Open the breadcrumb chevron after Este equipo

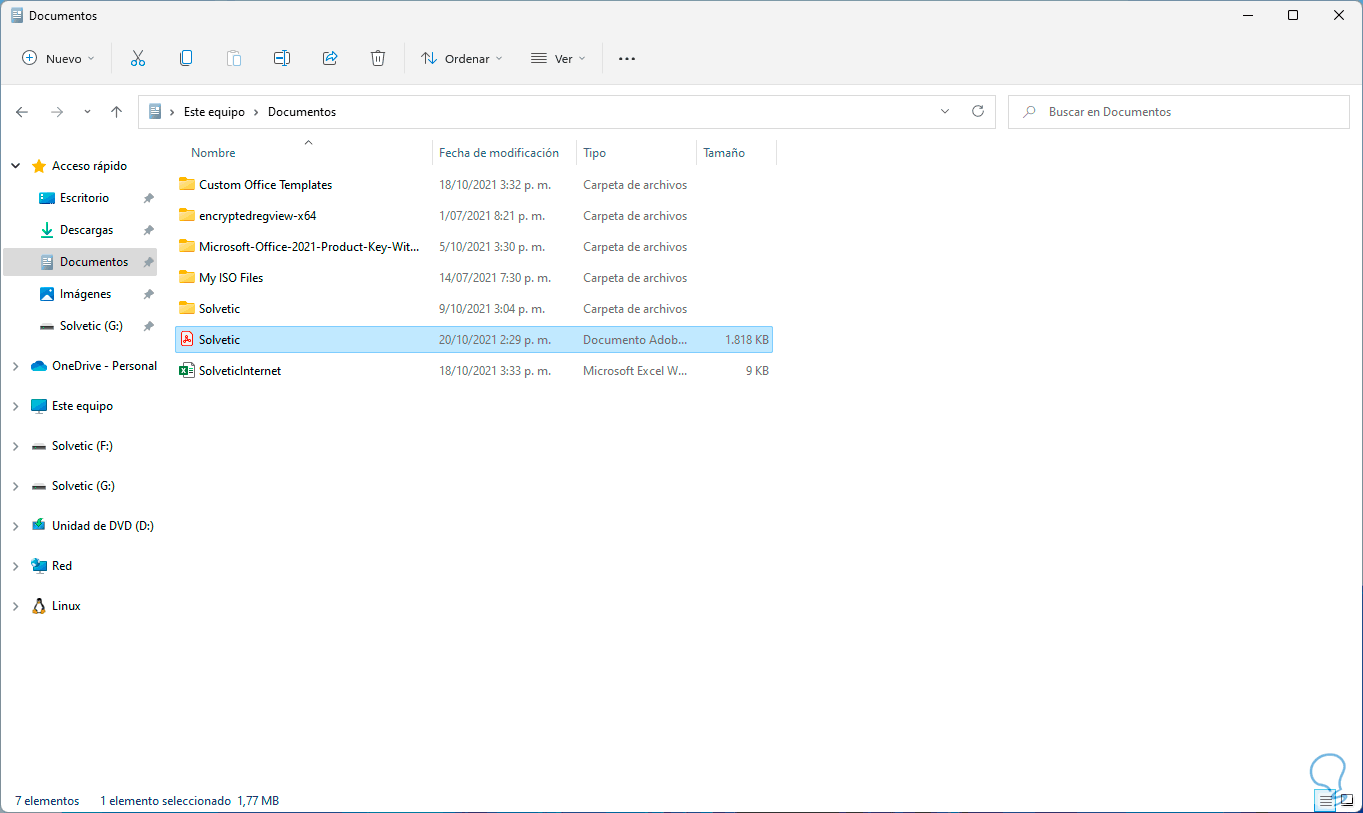(x=257, y=112)
